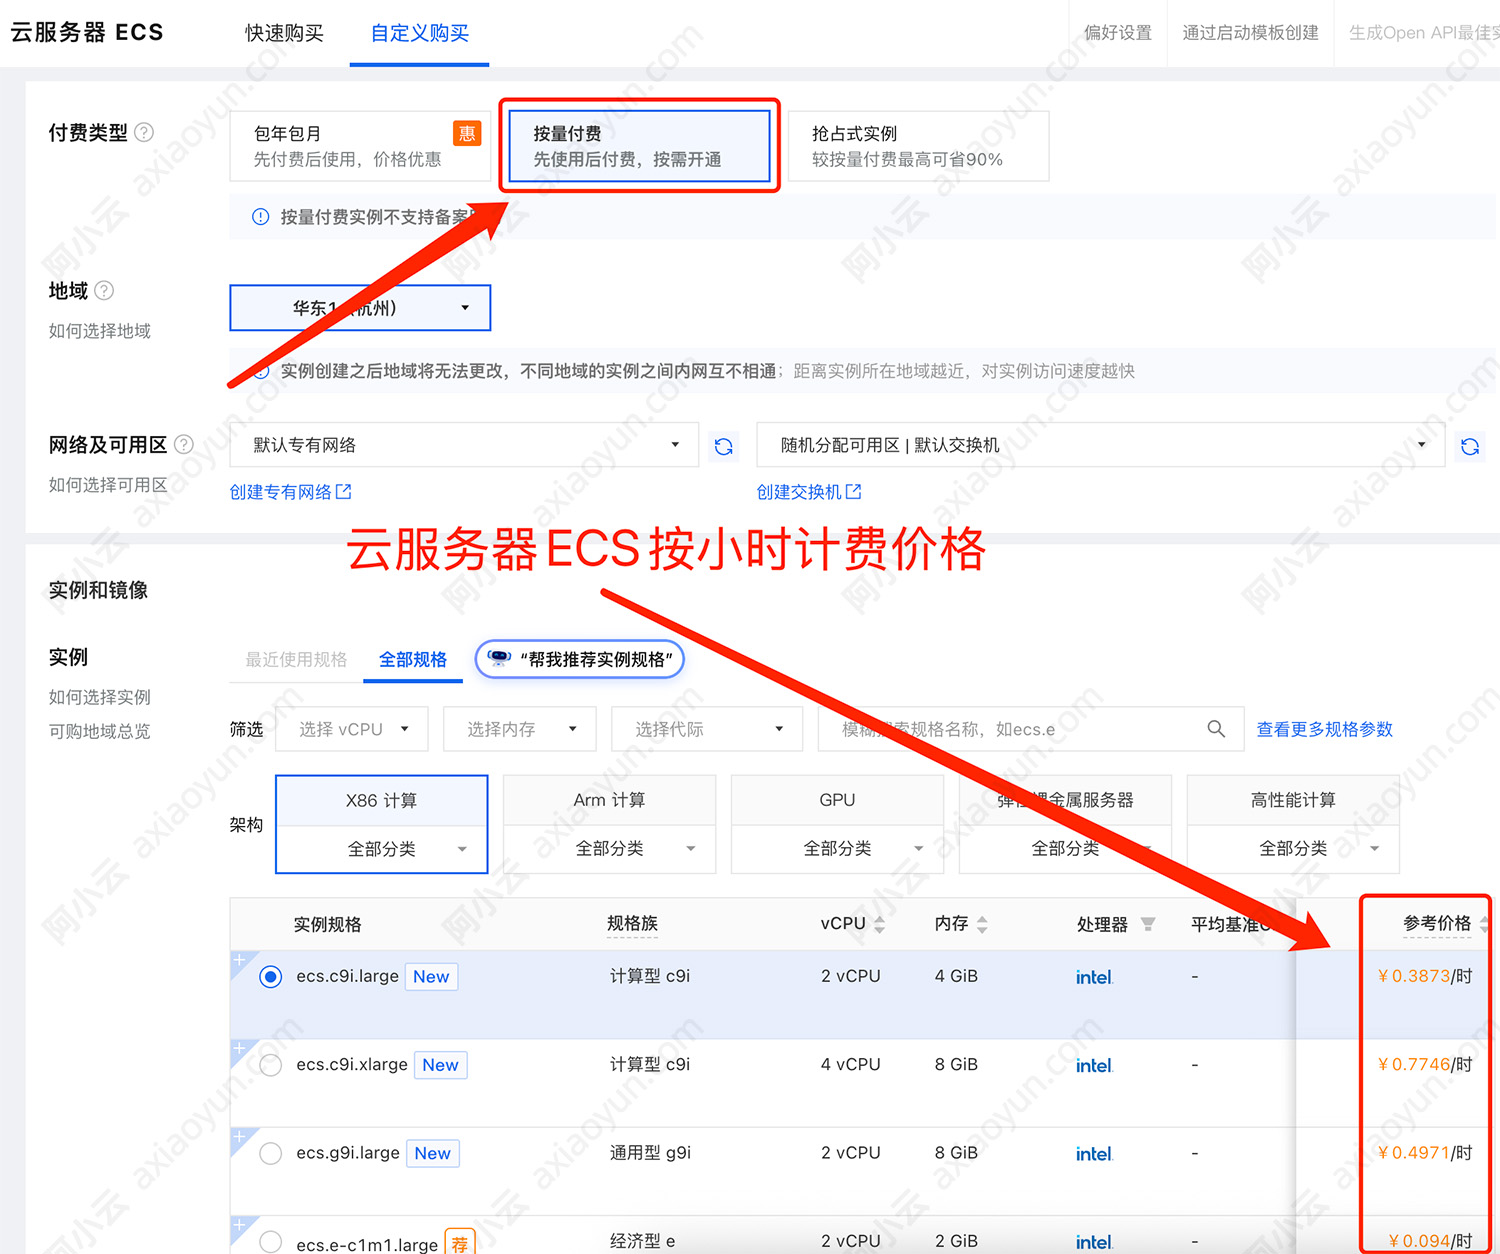Click the 参考价格 column header
This screenshot has width=1500, height=1254.
click(x=1437, y=924)
